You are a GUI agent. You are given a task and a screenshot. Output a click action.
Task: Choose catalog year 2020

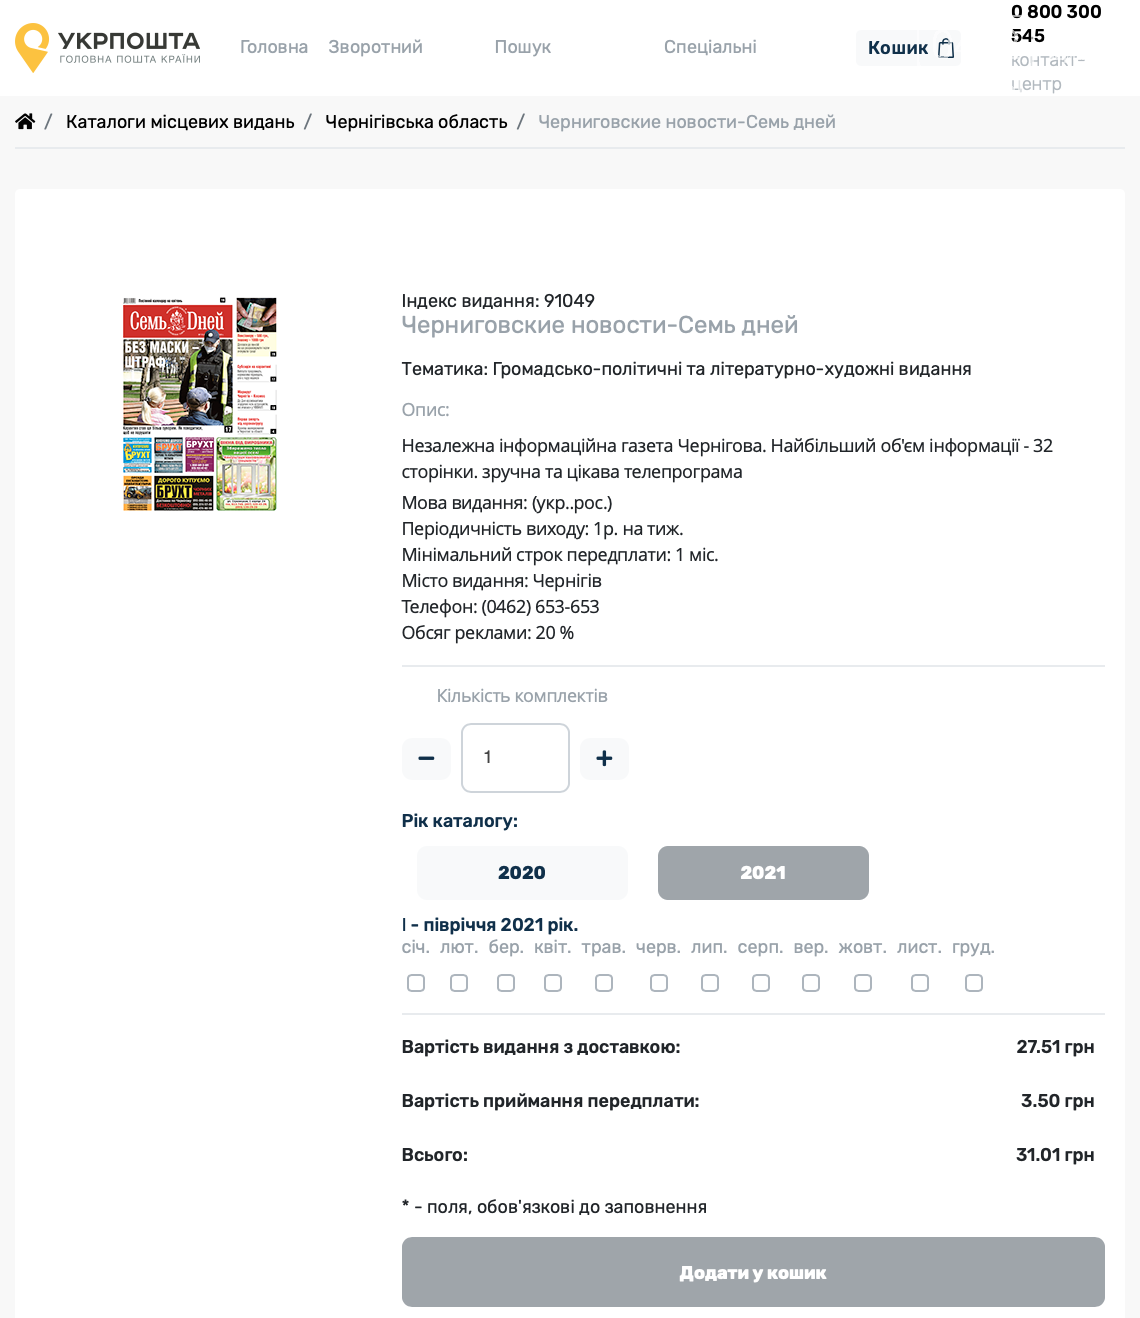[522, 873]
